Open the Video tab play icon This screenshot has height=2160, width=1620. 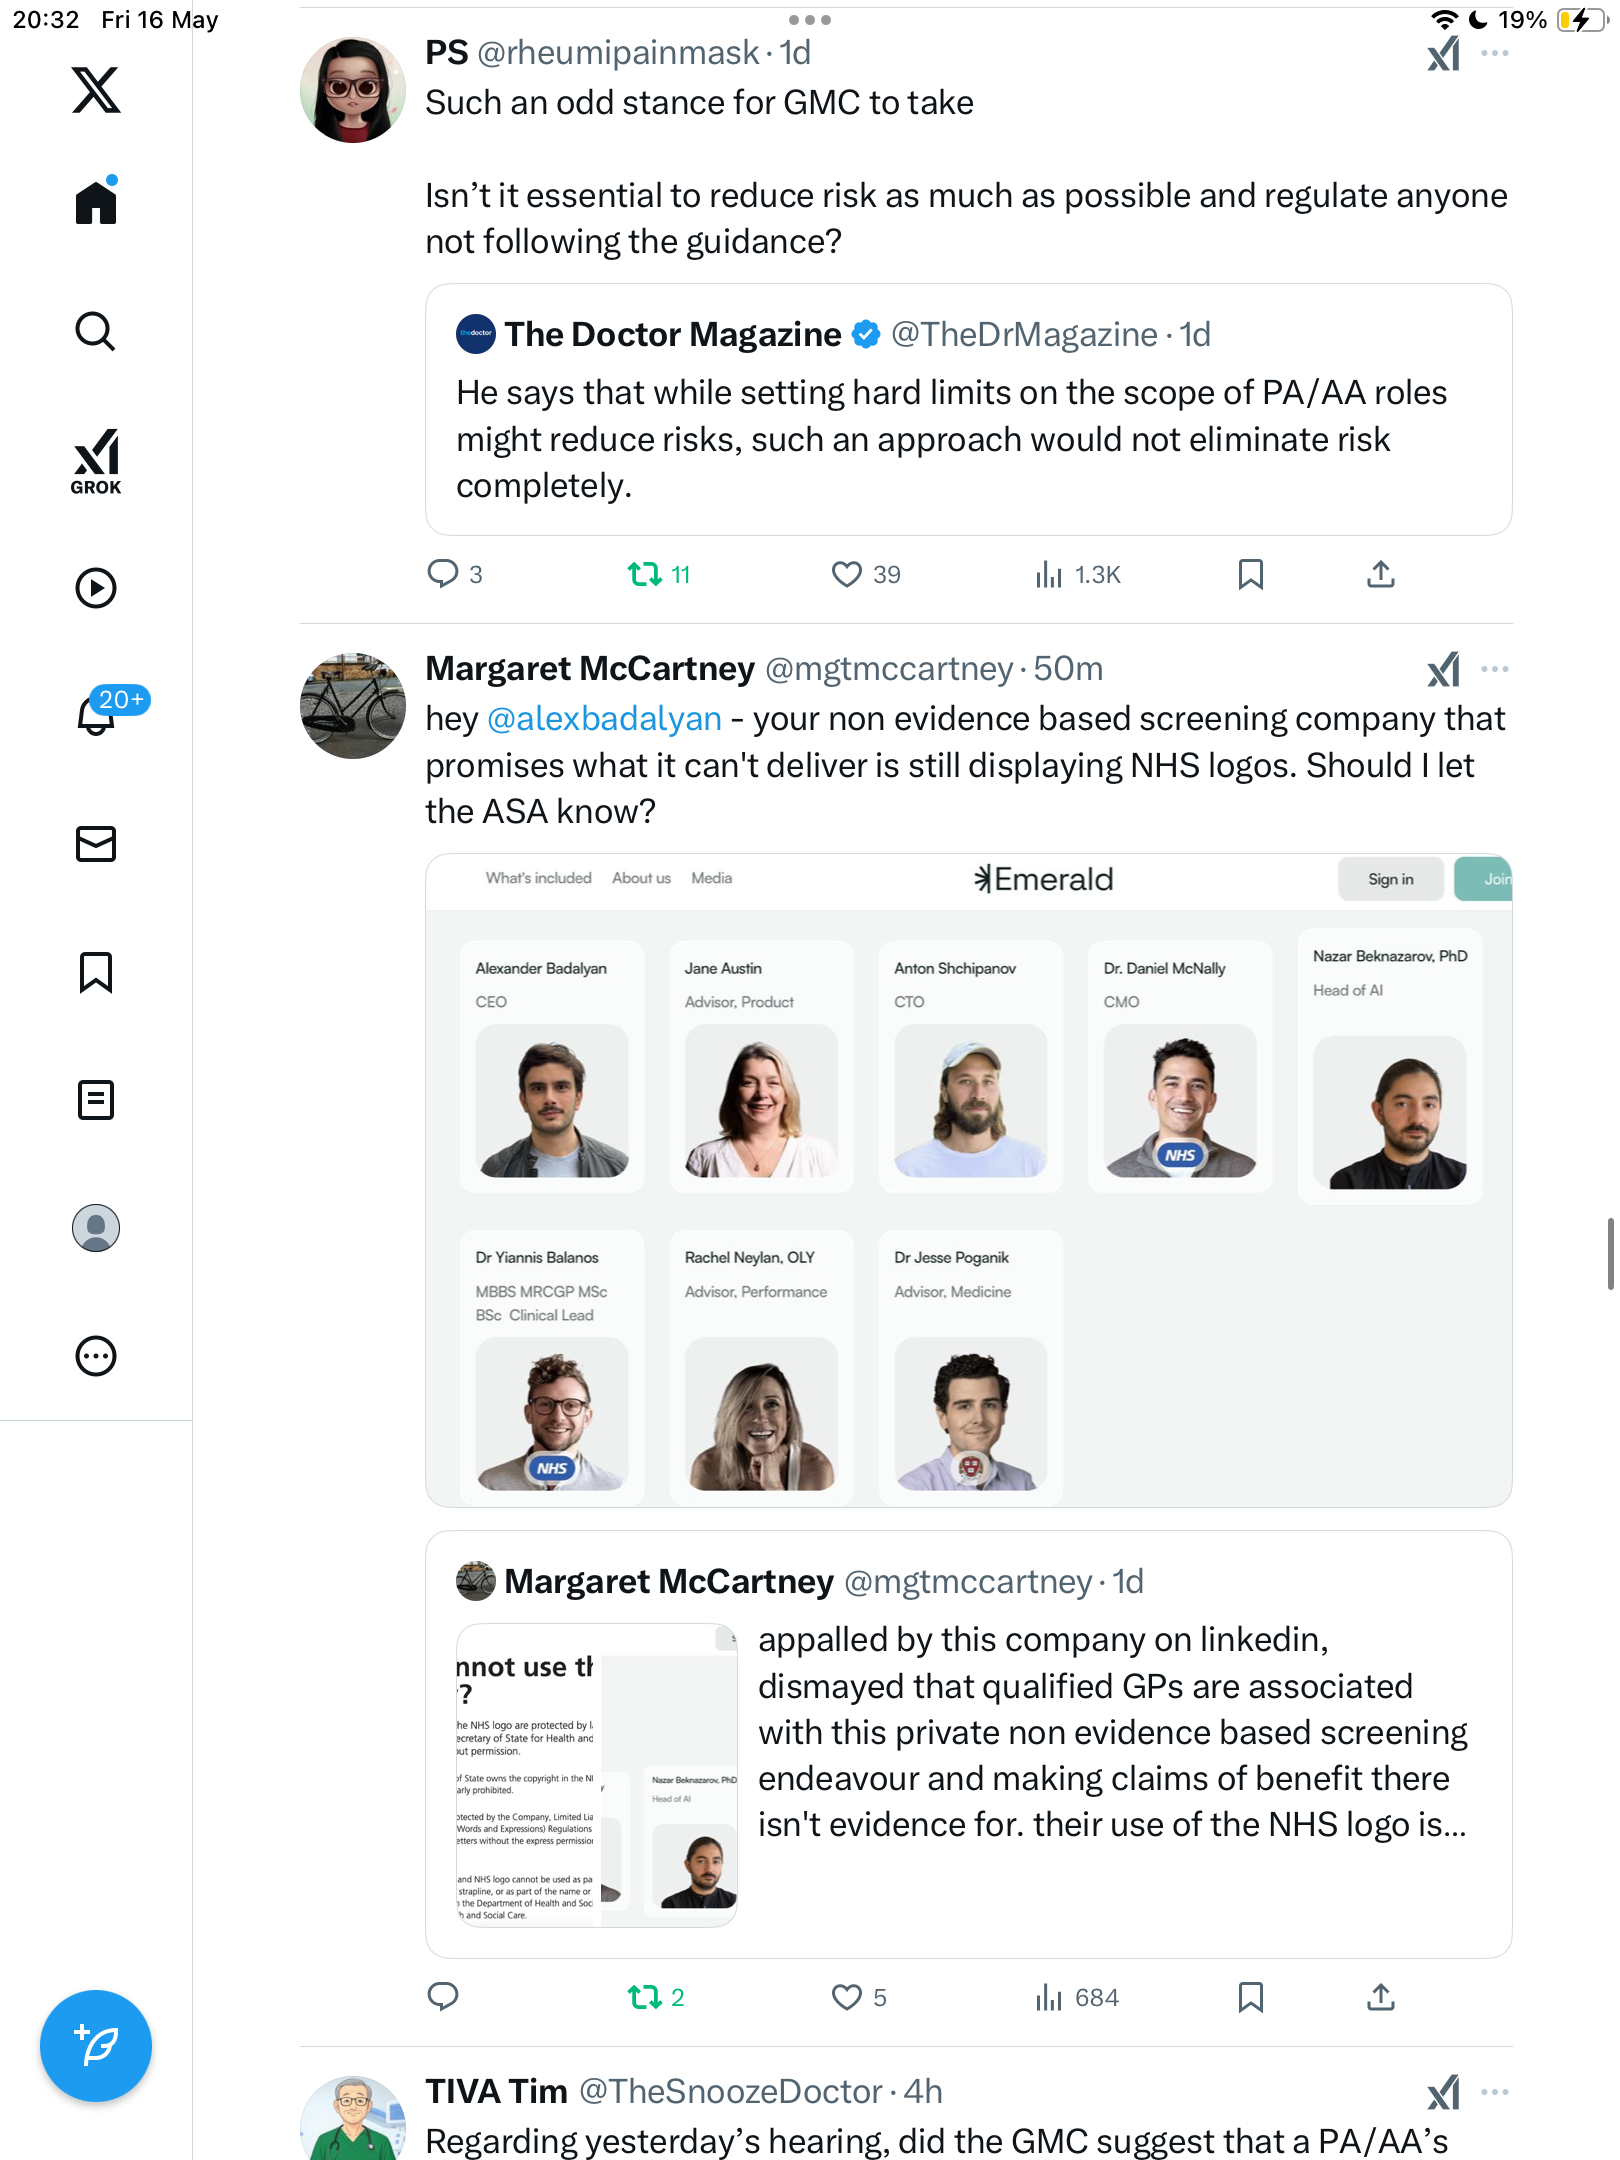[96, 588]
